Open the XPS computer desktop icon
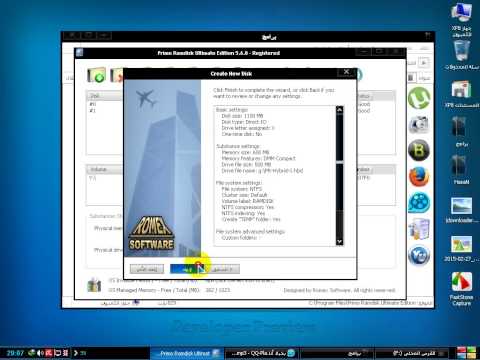 point(462,20)
